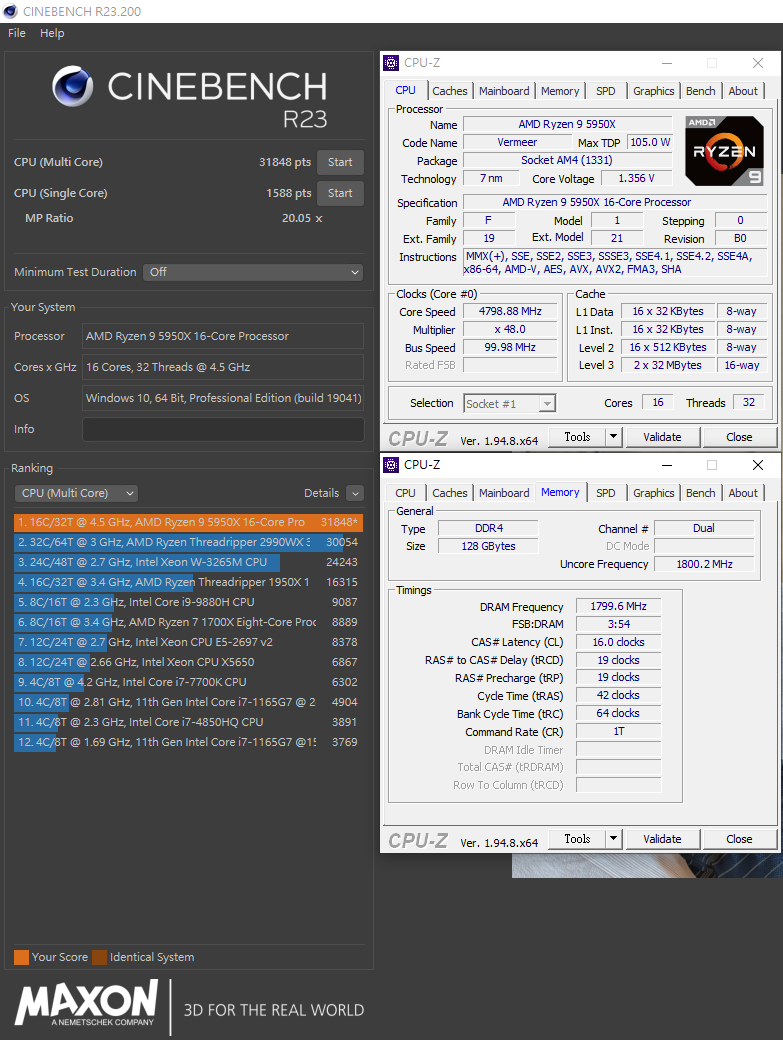Click Validate in lower CPU-Z window
The height and width of the screenshot is (1040, 783).
pos(662,839)
